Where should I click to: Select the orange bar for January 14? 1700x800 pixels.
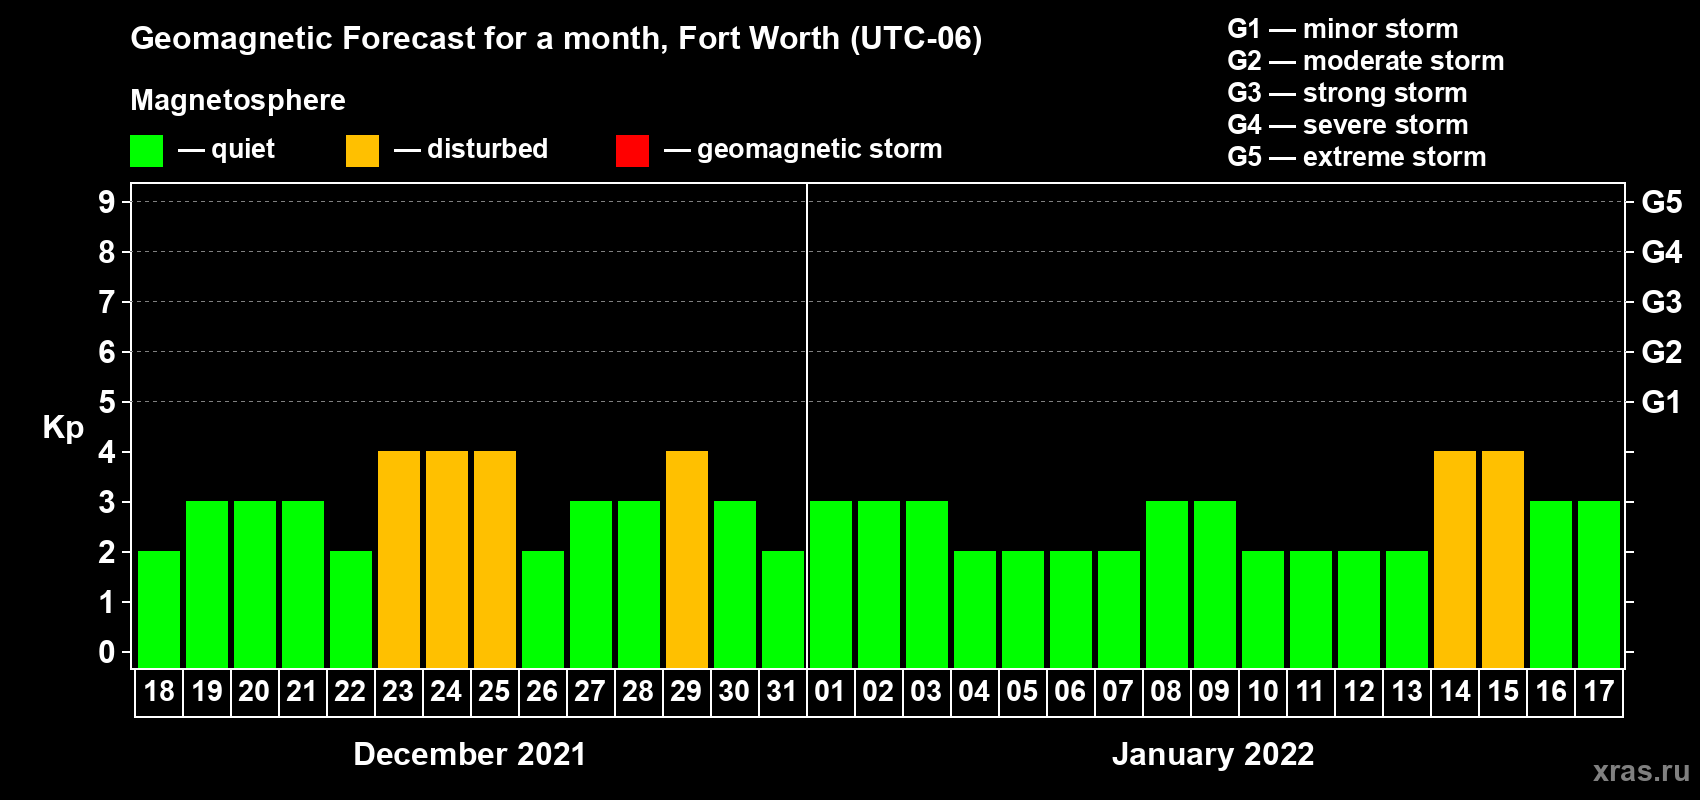[1455, 559]
